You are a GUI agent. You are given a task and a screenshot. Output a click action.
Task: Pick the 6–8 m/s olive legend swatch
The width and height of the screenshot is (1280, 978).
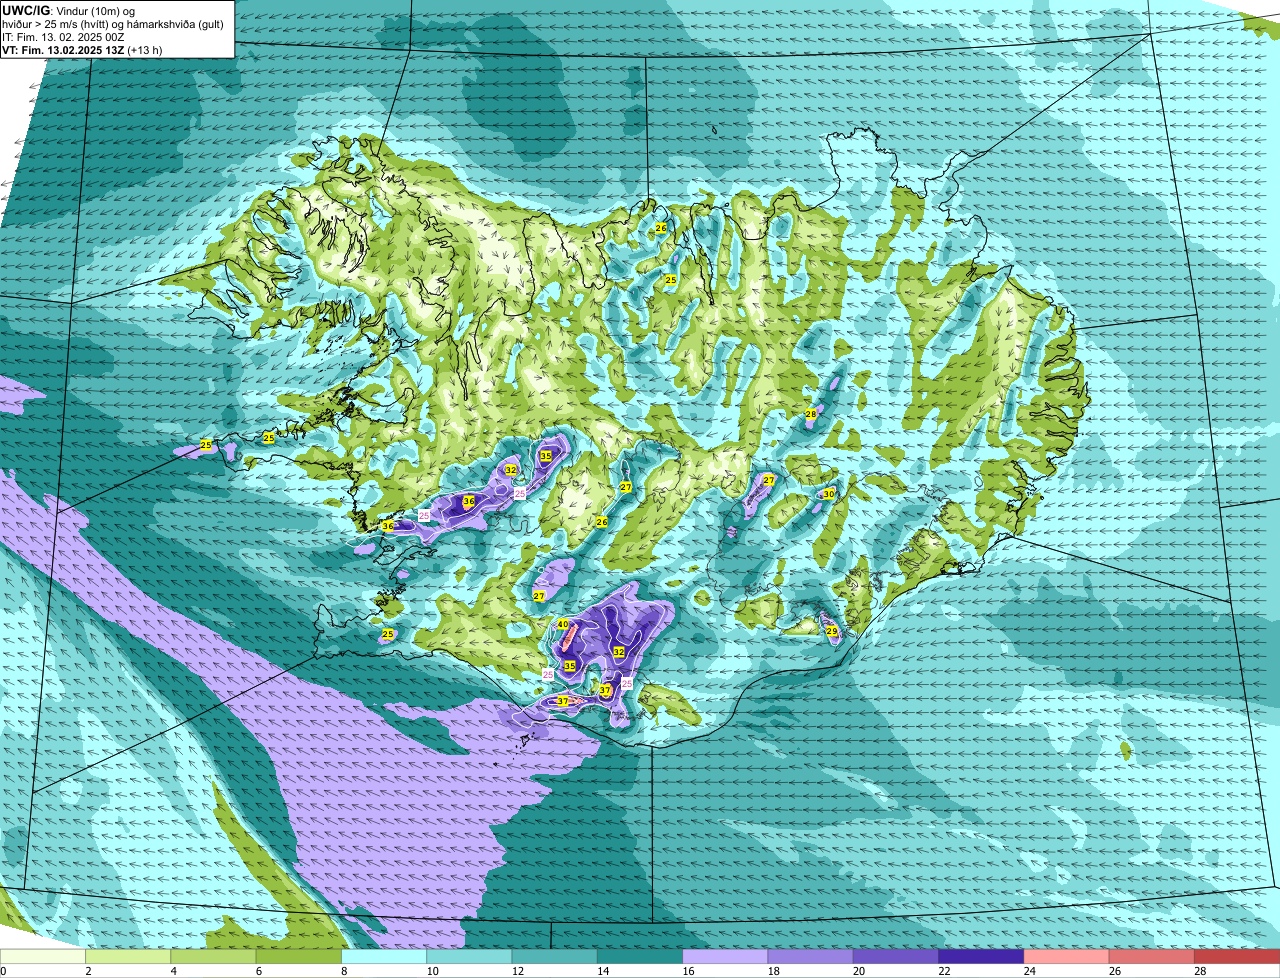pos(299,957)
